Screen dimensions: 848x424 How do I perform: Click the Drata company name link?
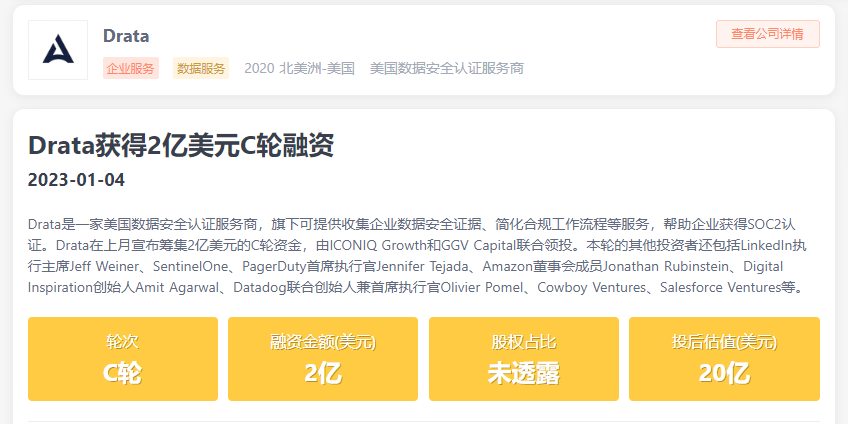click(126, 36)
